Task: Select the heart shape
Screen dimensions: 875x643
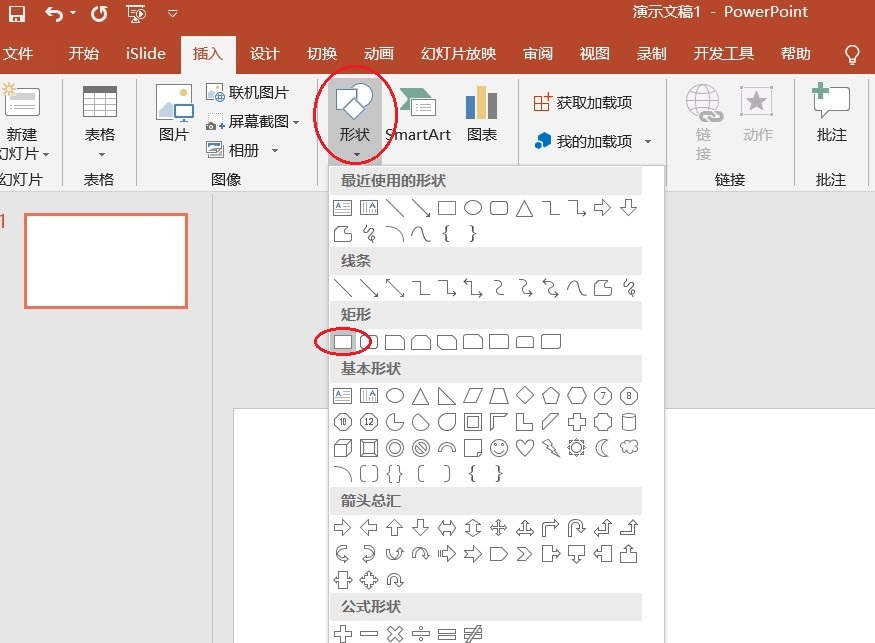Action: [x=525, y=448]
